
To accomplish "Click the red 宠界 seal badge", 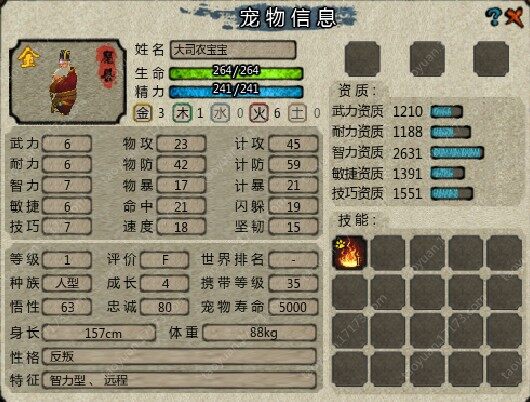I will coord(106,67).
